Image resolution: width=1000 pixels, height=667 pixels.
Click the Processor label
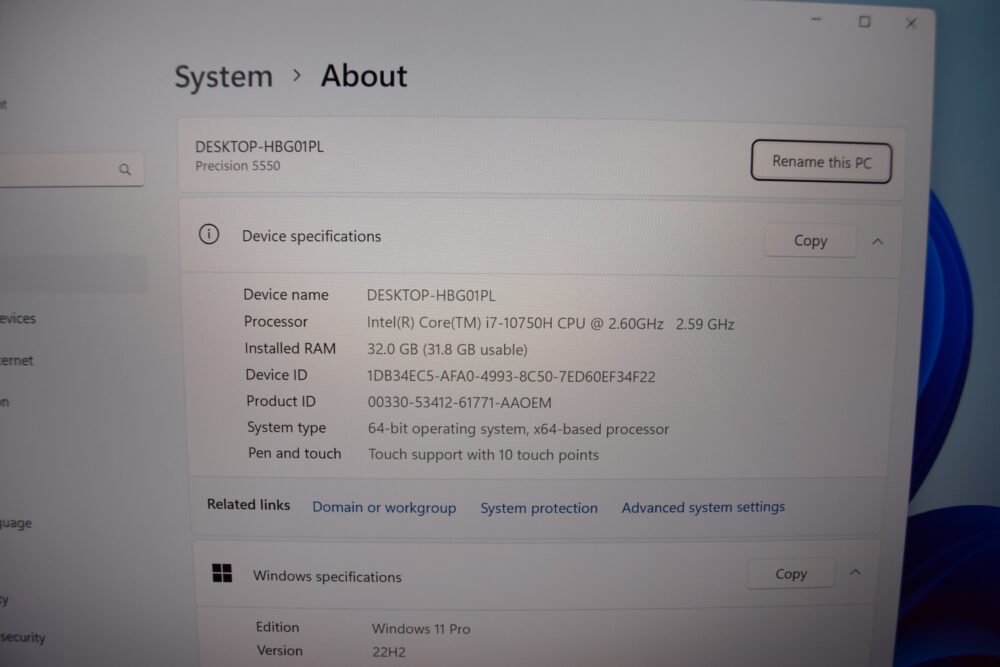pos(276,321)
